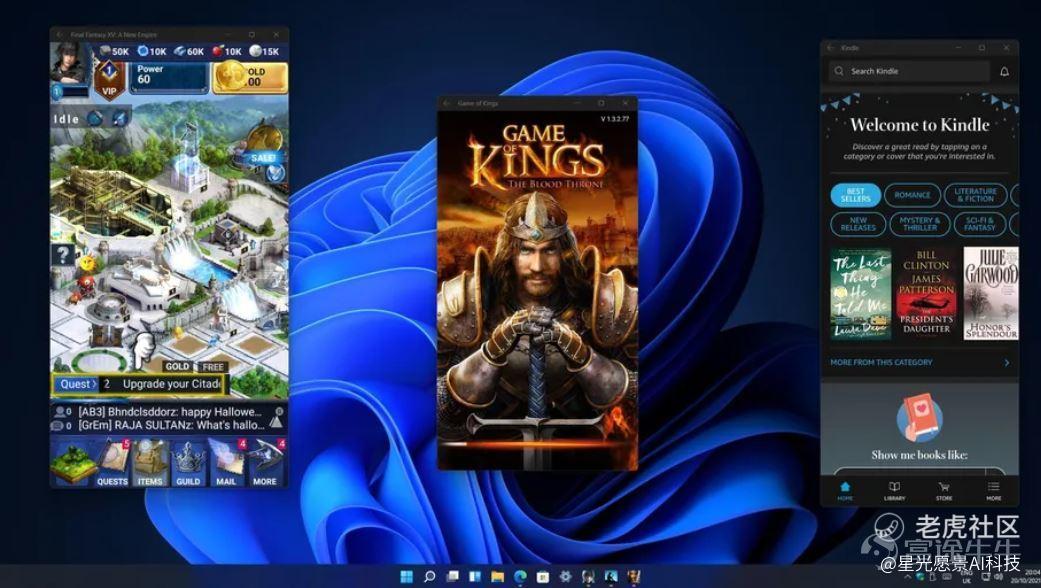The width and height of the screenshot is (1041, 588).
Task: Open The President's Daughter book cover
Action: (x=926, y=293)
